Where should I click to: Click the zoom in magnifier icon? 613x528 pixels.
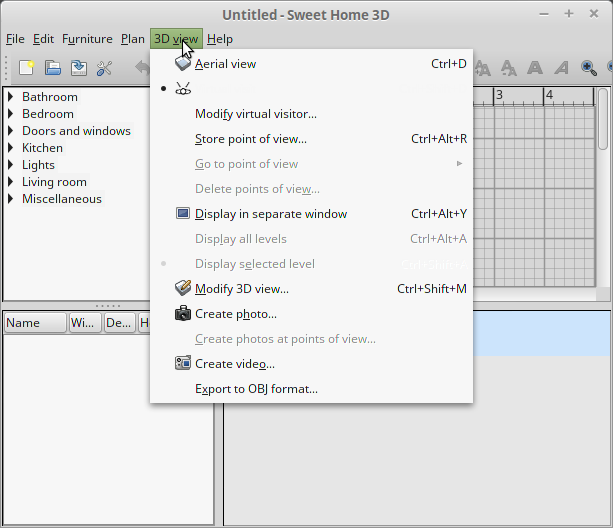click(x=588, y=68)
